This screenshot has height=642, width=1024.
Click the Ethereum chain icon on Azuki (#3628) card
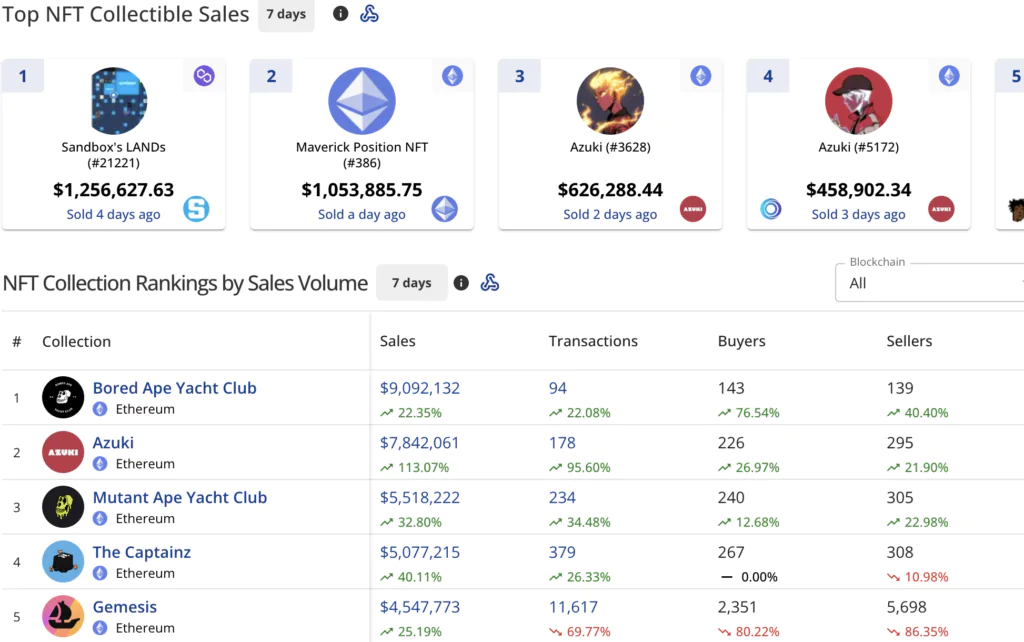point(701,76)
